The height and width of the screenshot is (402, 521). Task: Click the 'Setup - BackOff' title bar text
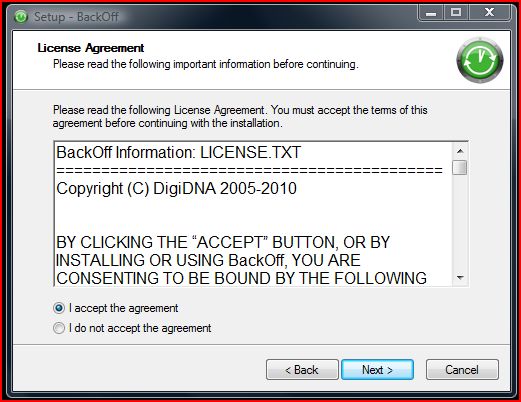coord(76,17)
